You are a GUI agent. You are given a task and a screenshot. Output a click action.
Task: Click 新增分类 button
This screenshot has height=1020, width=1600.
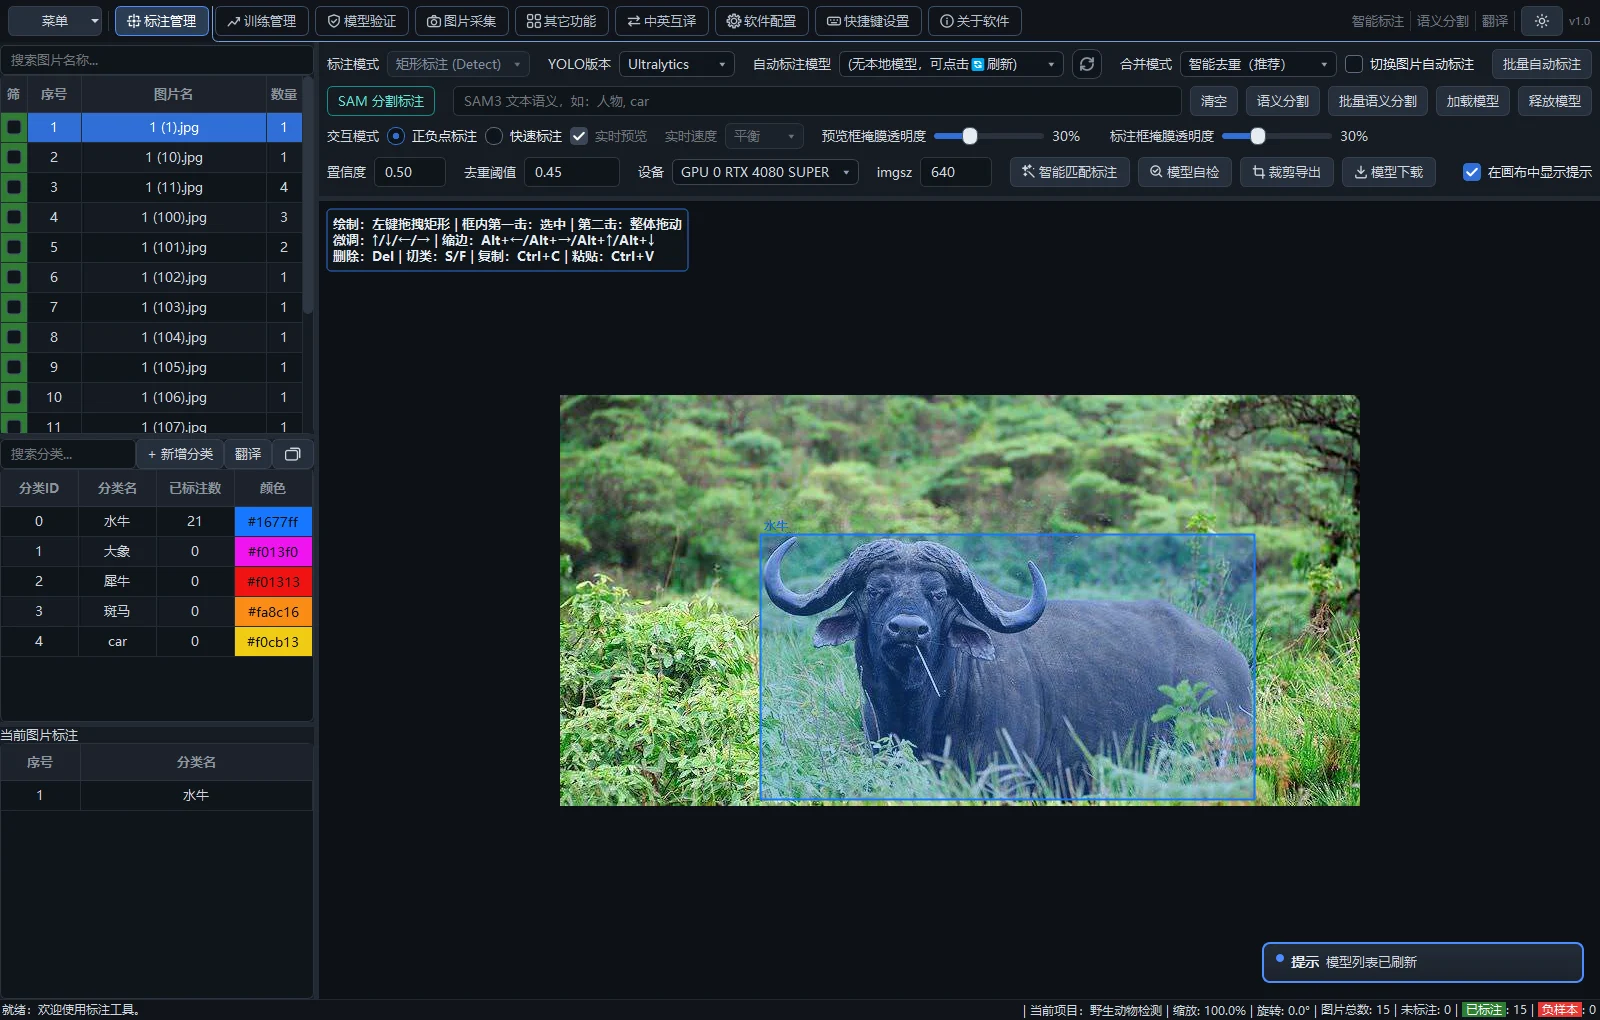(x=180, y=454)
